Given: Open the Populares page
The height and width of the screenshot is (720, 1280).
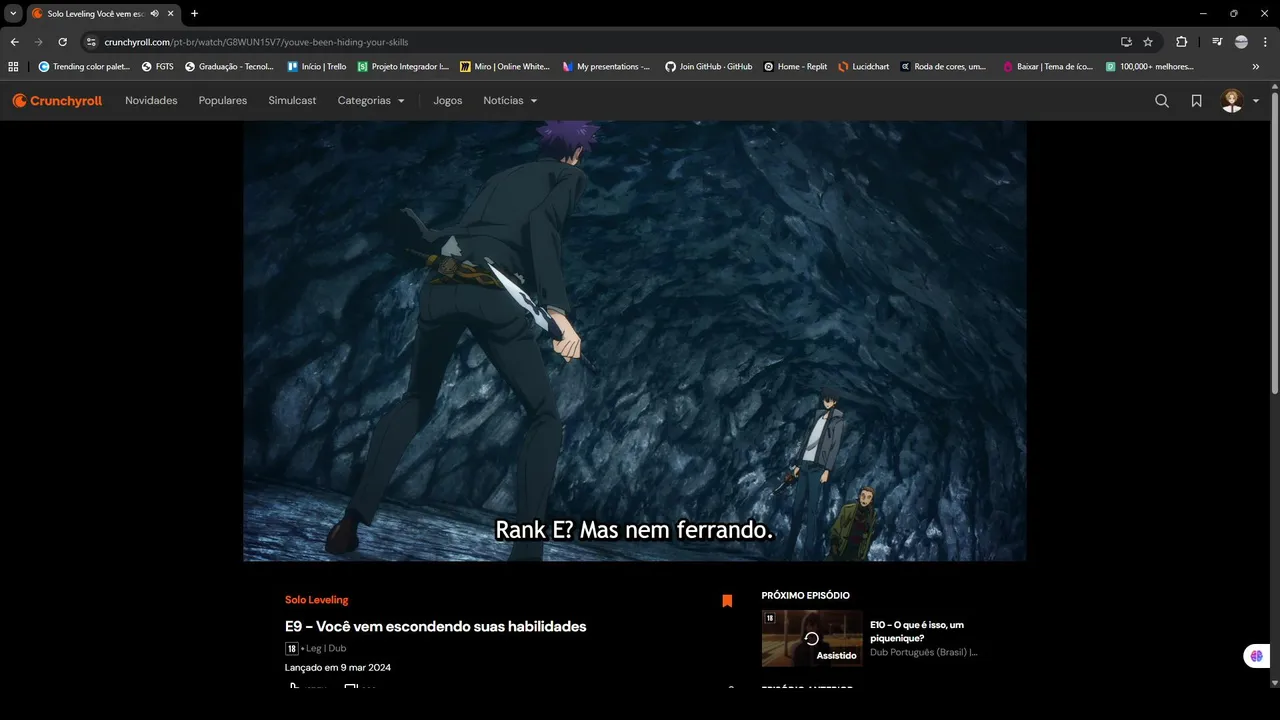Looking at the screenshot, I should pos(223,101).
